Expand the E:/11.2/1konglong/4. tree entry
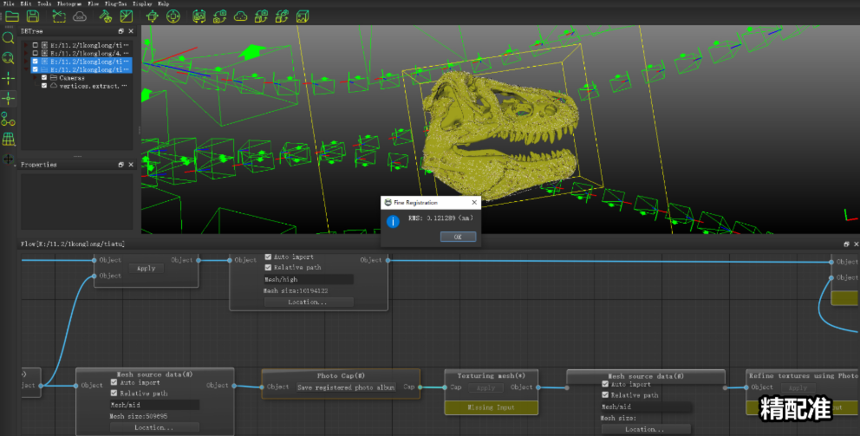860x436 pixels. 26,53
